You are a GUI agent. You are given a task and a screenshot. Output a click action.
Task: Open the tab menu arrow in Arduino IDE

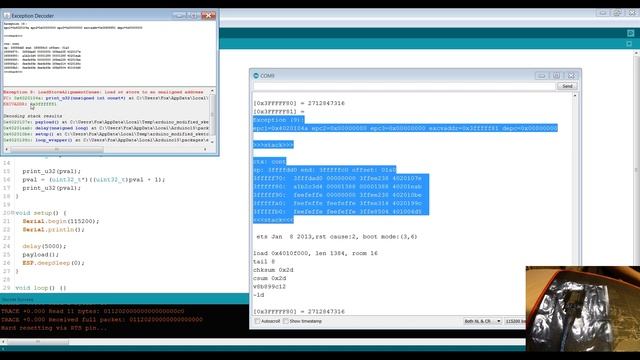[x=629, y=44]
